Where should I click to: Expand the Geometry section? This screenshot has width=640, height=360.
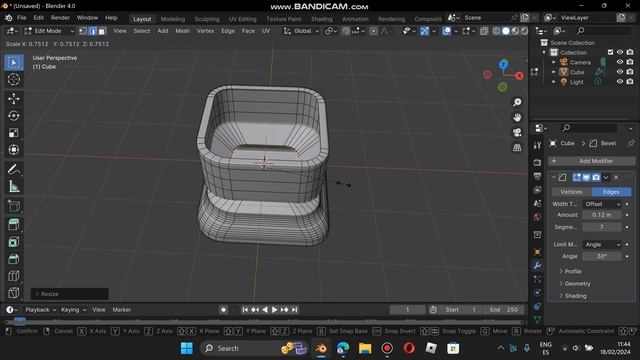575,284
